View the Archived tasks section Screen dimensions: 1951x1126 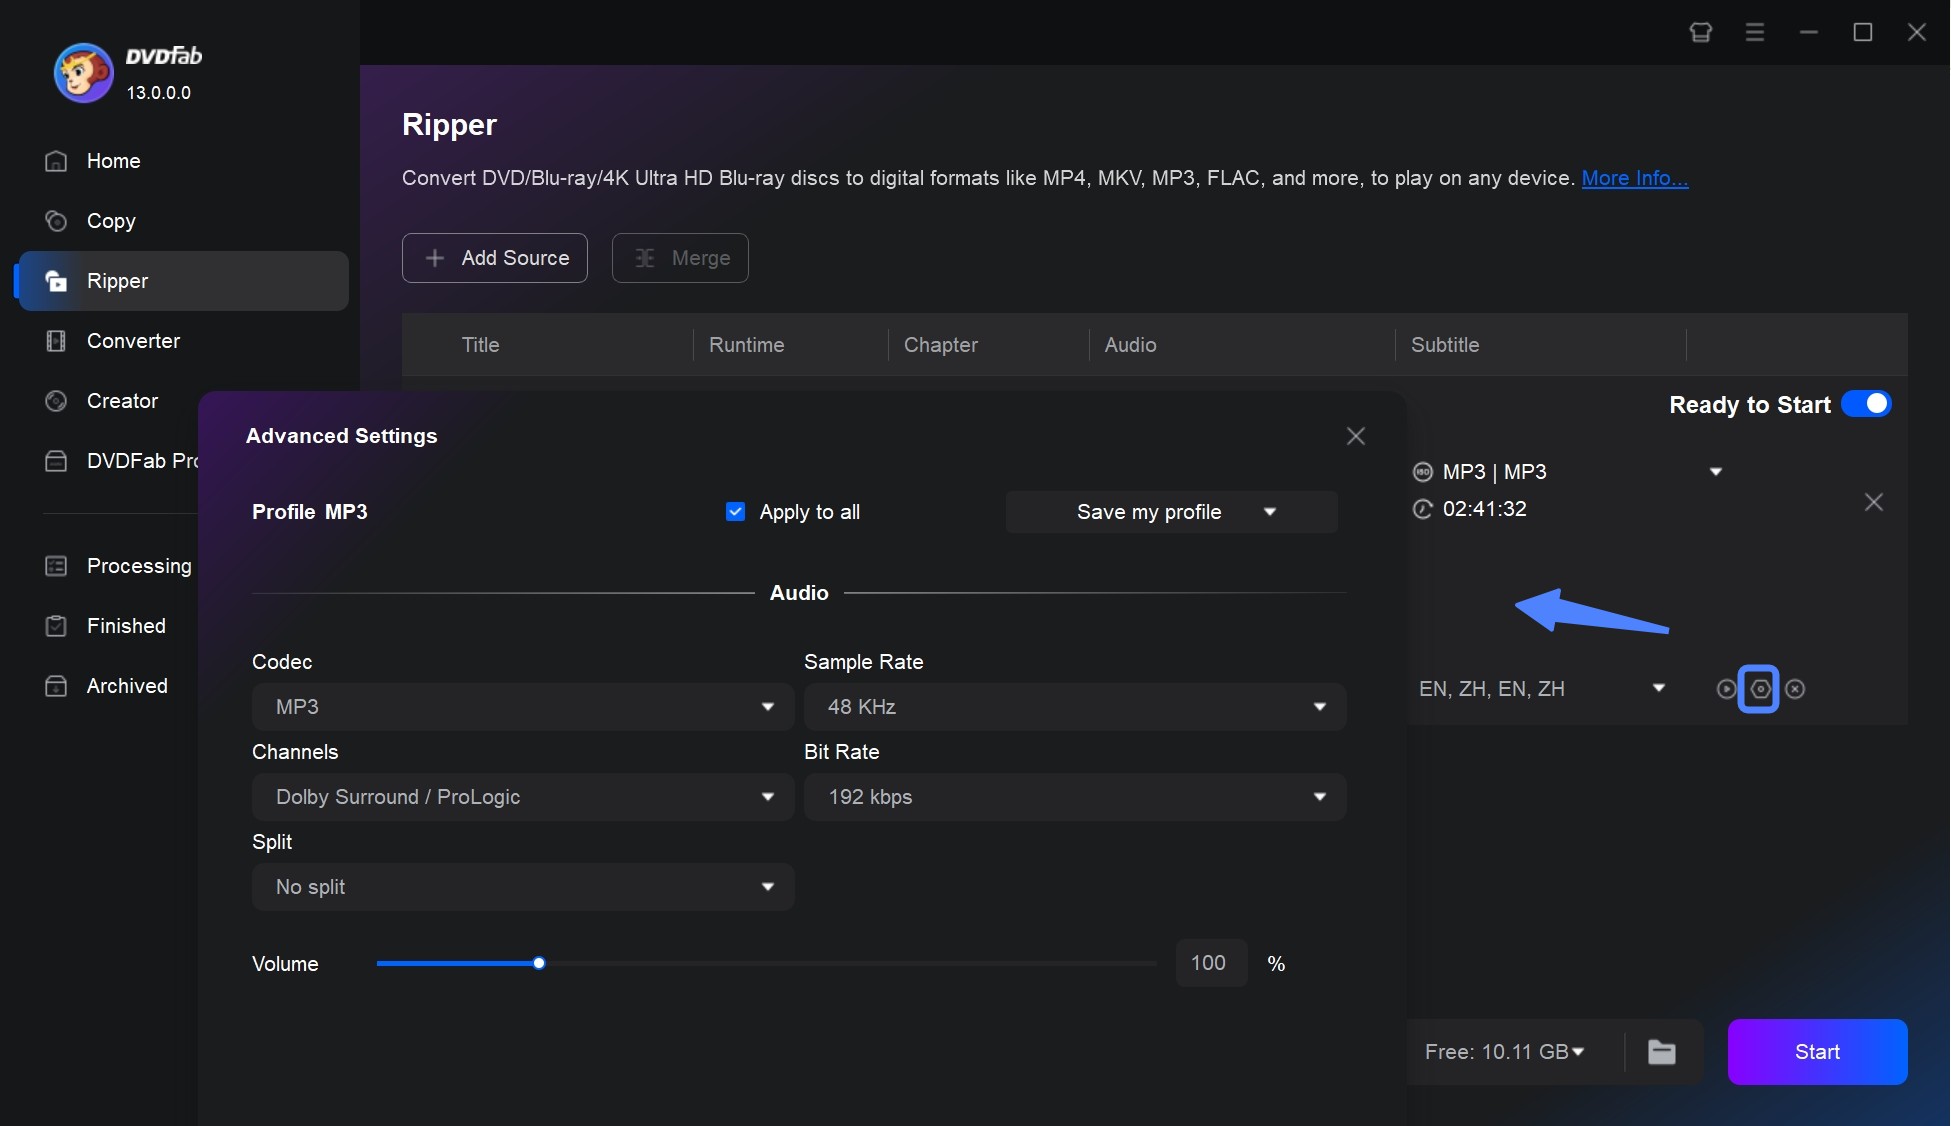point(126,686)
